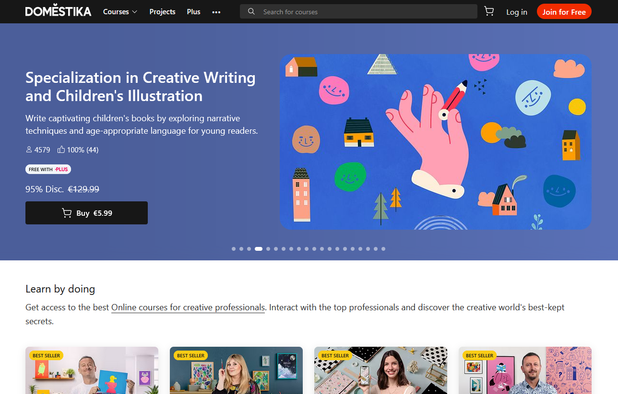Open the Plus menu item

click(193, 12)
